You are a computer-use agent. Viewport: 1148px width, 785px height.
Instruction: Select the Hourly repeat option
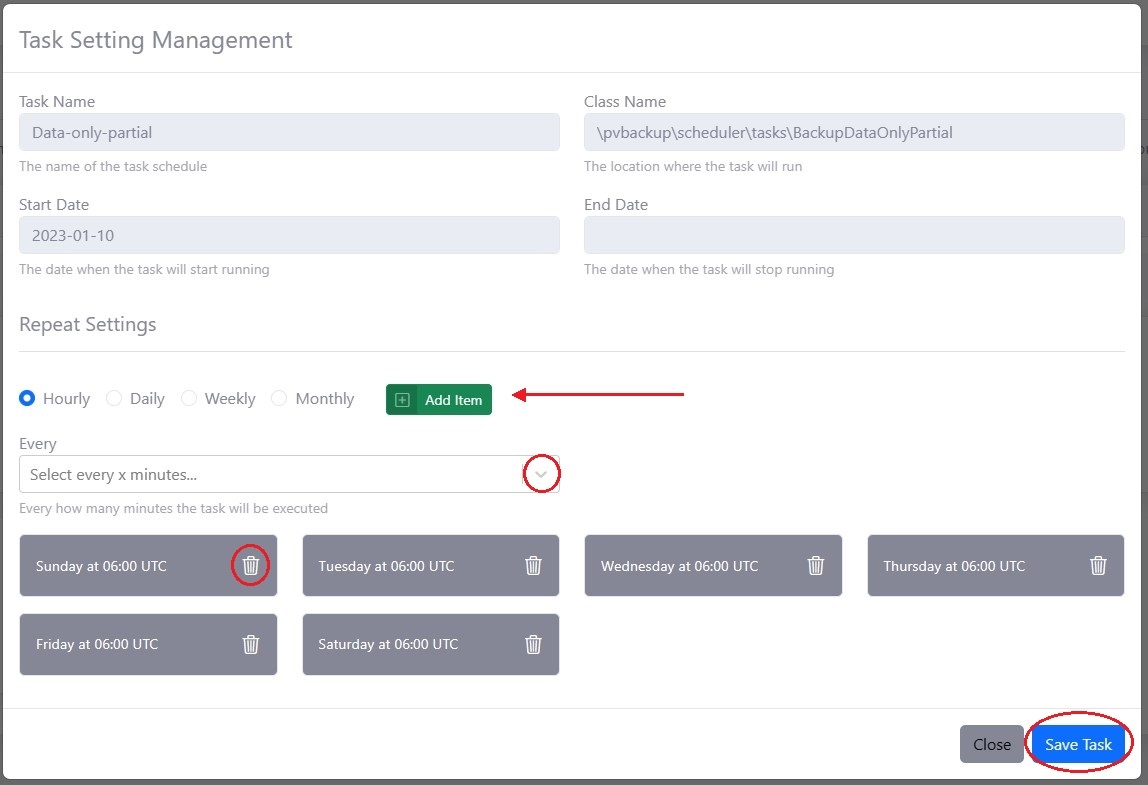(x=28, y=399)
